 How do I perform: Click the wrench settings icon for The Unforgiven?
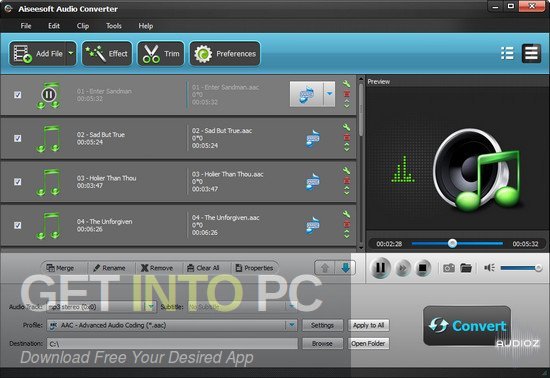point(347,214)
